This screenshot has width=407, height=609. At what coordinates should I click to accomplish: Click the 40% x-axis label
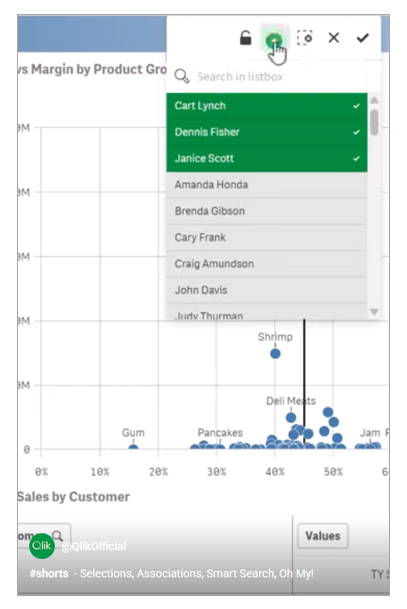coord(275,472)
